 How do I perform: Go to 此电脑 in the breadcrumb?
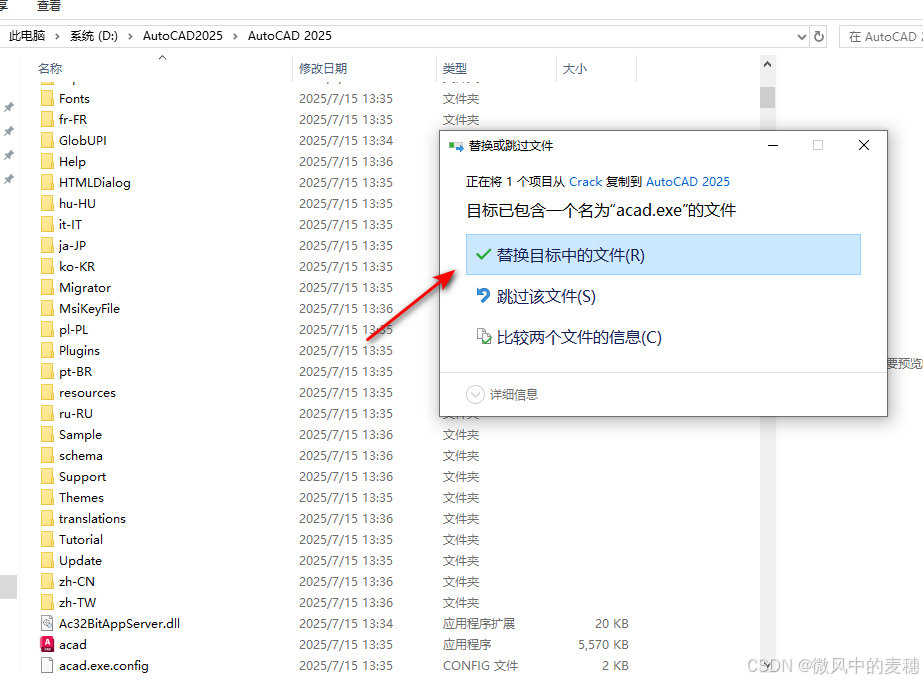click(27, 36)
